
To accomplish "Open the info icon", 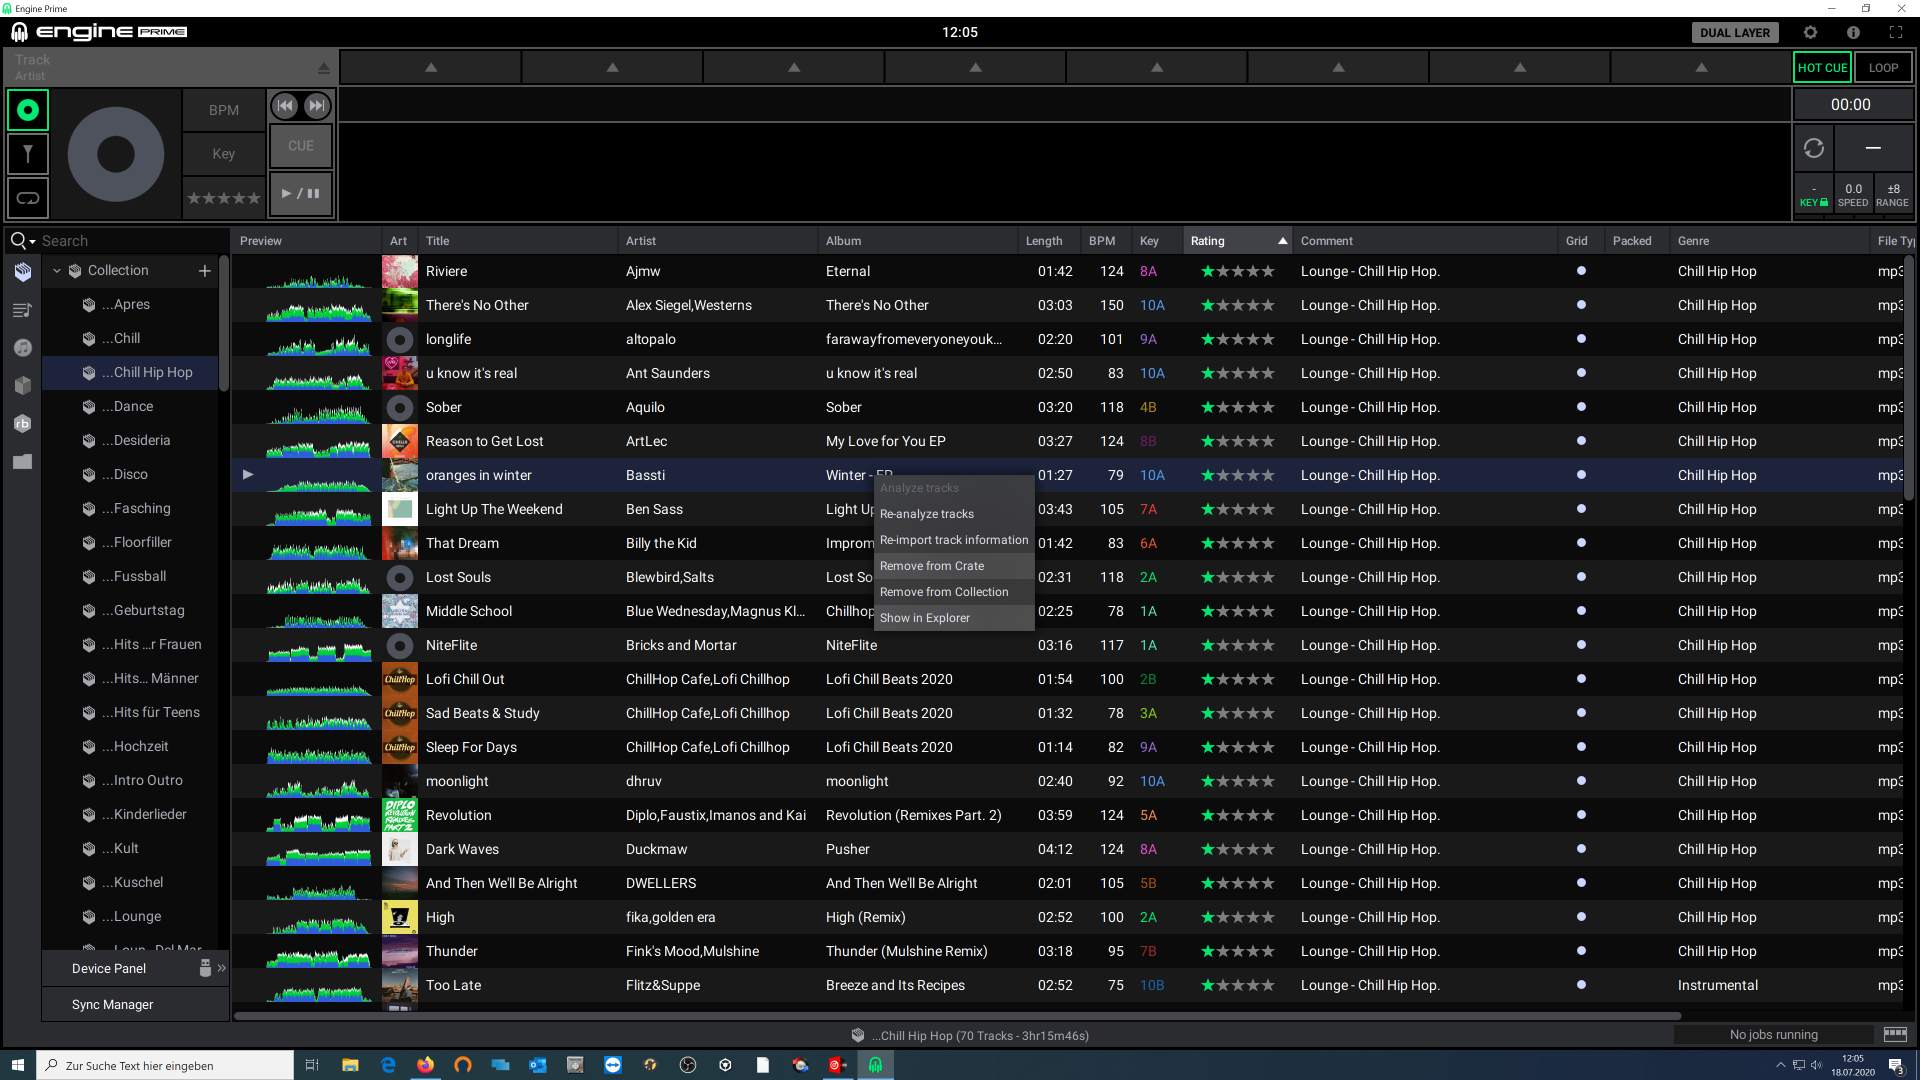I will 1853,32.
